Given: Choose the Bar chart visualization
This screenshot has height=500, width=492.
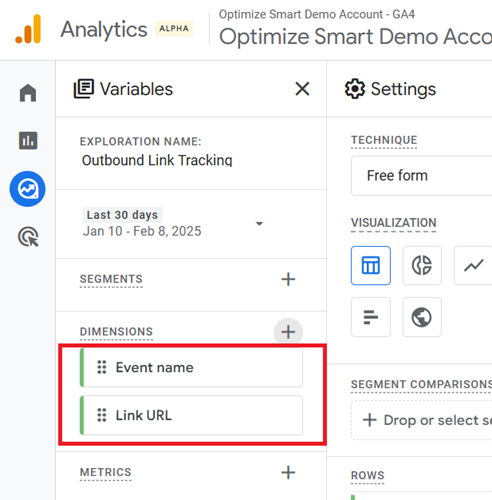Looking at the screenshot, I should pyautogui.click(x=371, y=317).
